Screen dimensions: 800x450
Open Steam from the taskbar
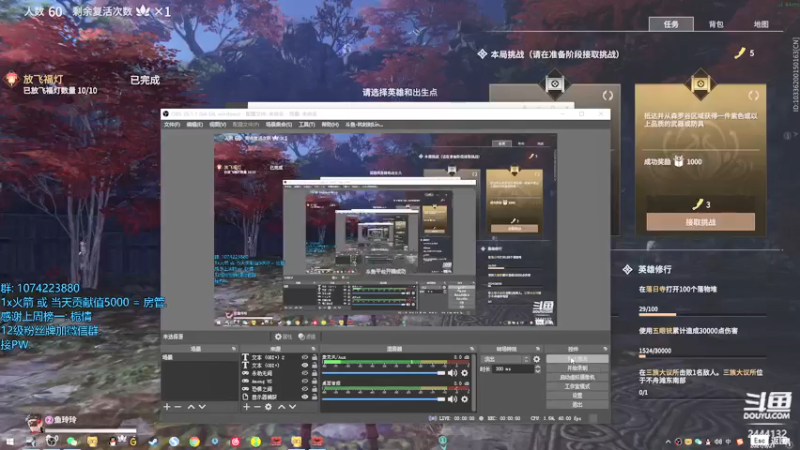coord(153,441)
